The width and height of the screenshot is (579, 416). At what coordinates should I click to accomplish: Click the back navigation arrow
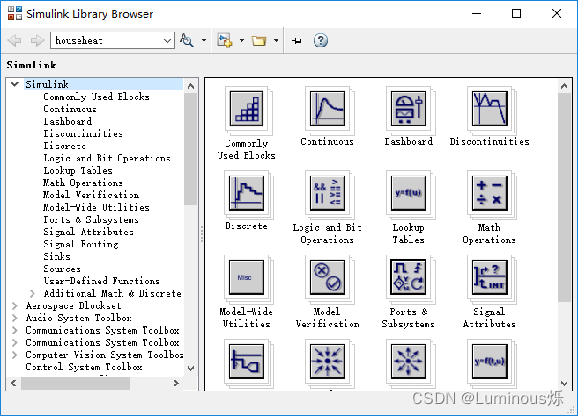15,40
